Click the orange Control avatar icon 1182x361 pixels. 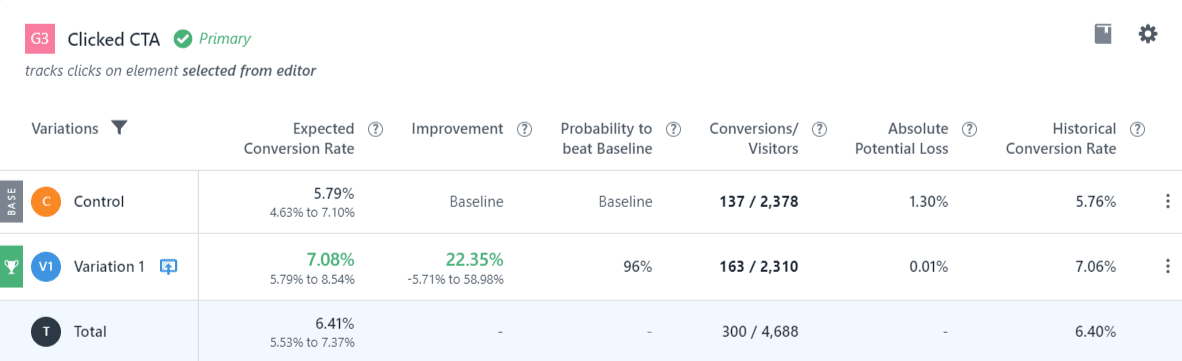pos(45,201)
